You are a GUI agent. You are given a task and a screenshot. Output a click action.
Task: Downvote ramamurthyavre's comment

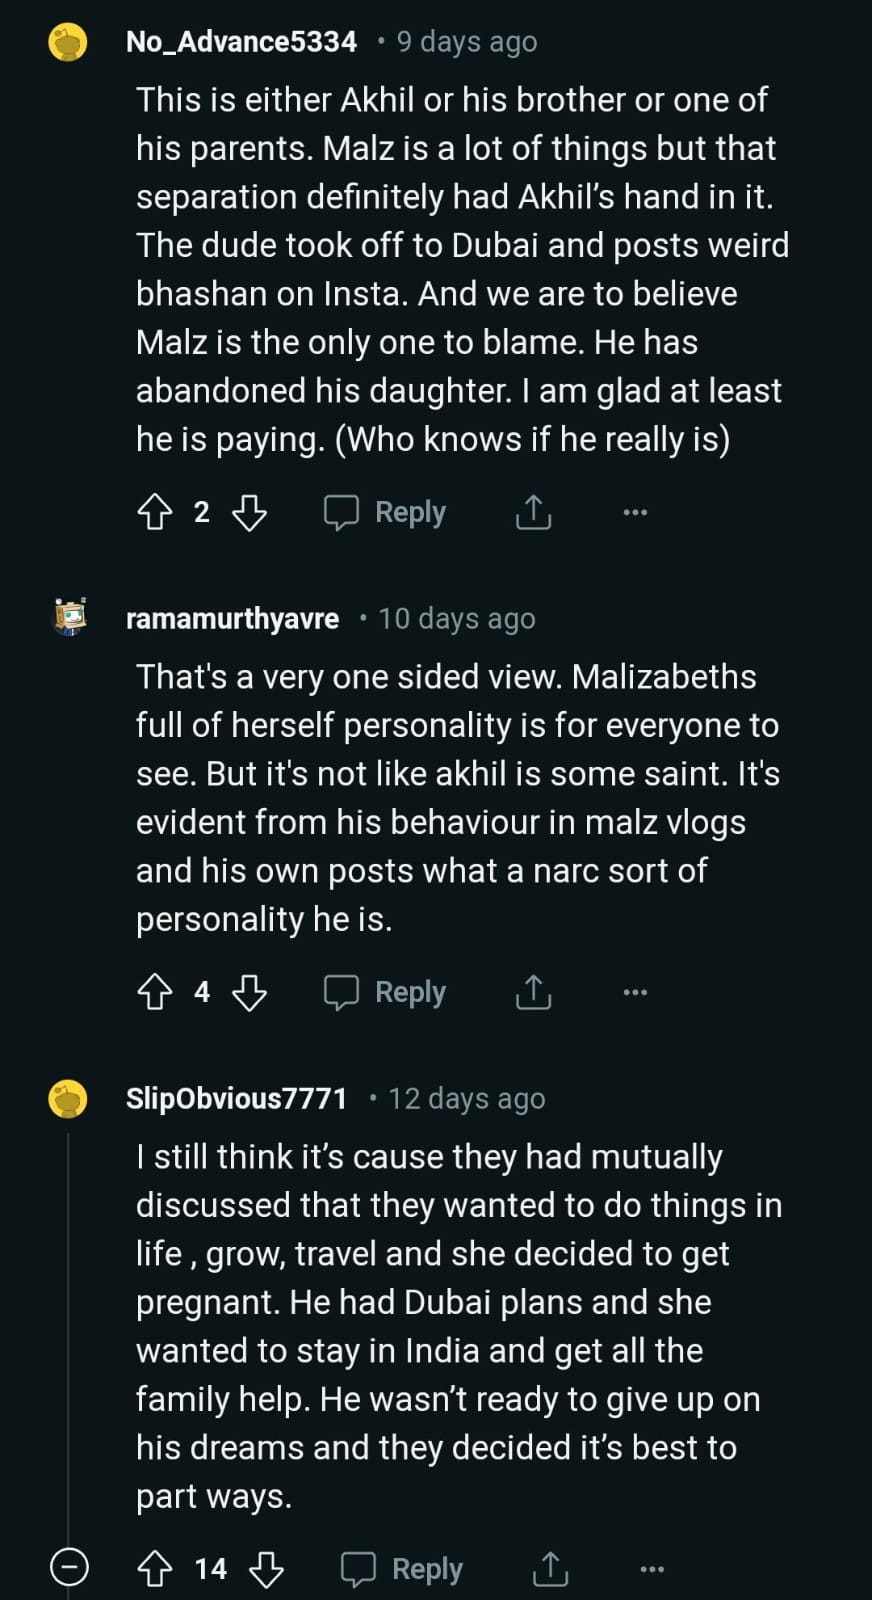click(x=249, y=992)
